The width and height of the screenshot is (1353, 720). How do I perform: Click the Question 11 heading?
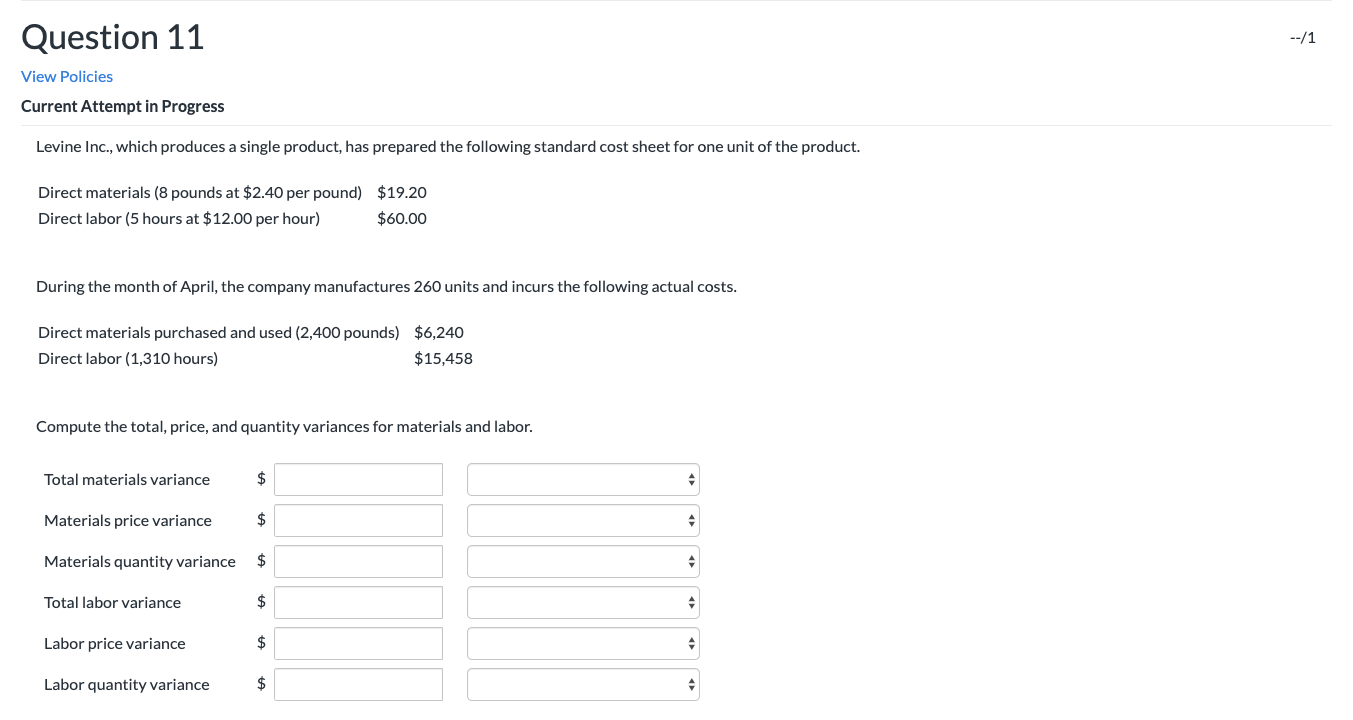pos(112,37)
